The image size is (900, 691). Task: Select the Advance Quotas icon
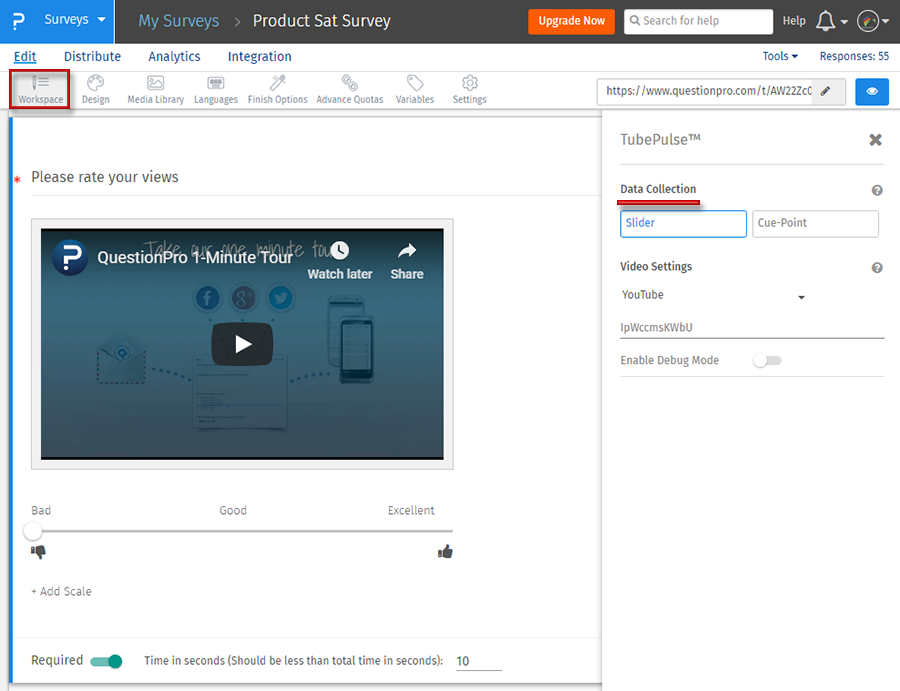click(349, 90)
